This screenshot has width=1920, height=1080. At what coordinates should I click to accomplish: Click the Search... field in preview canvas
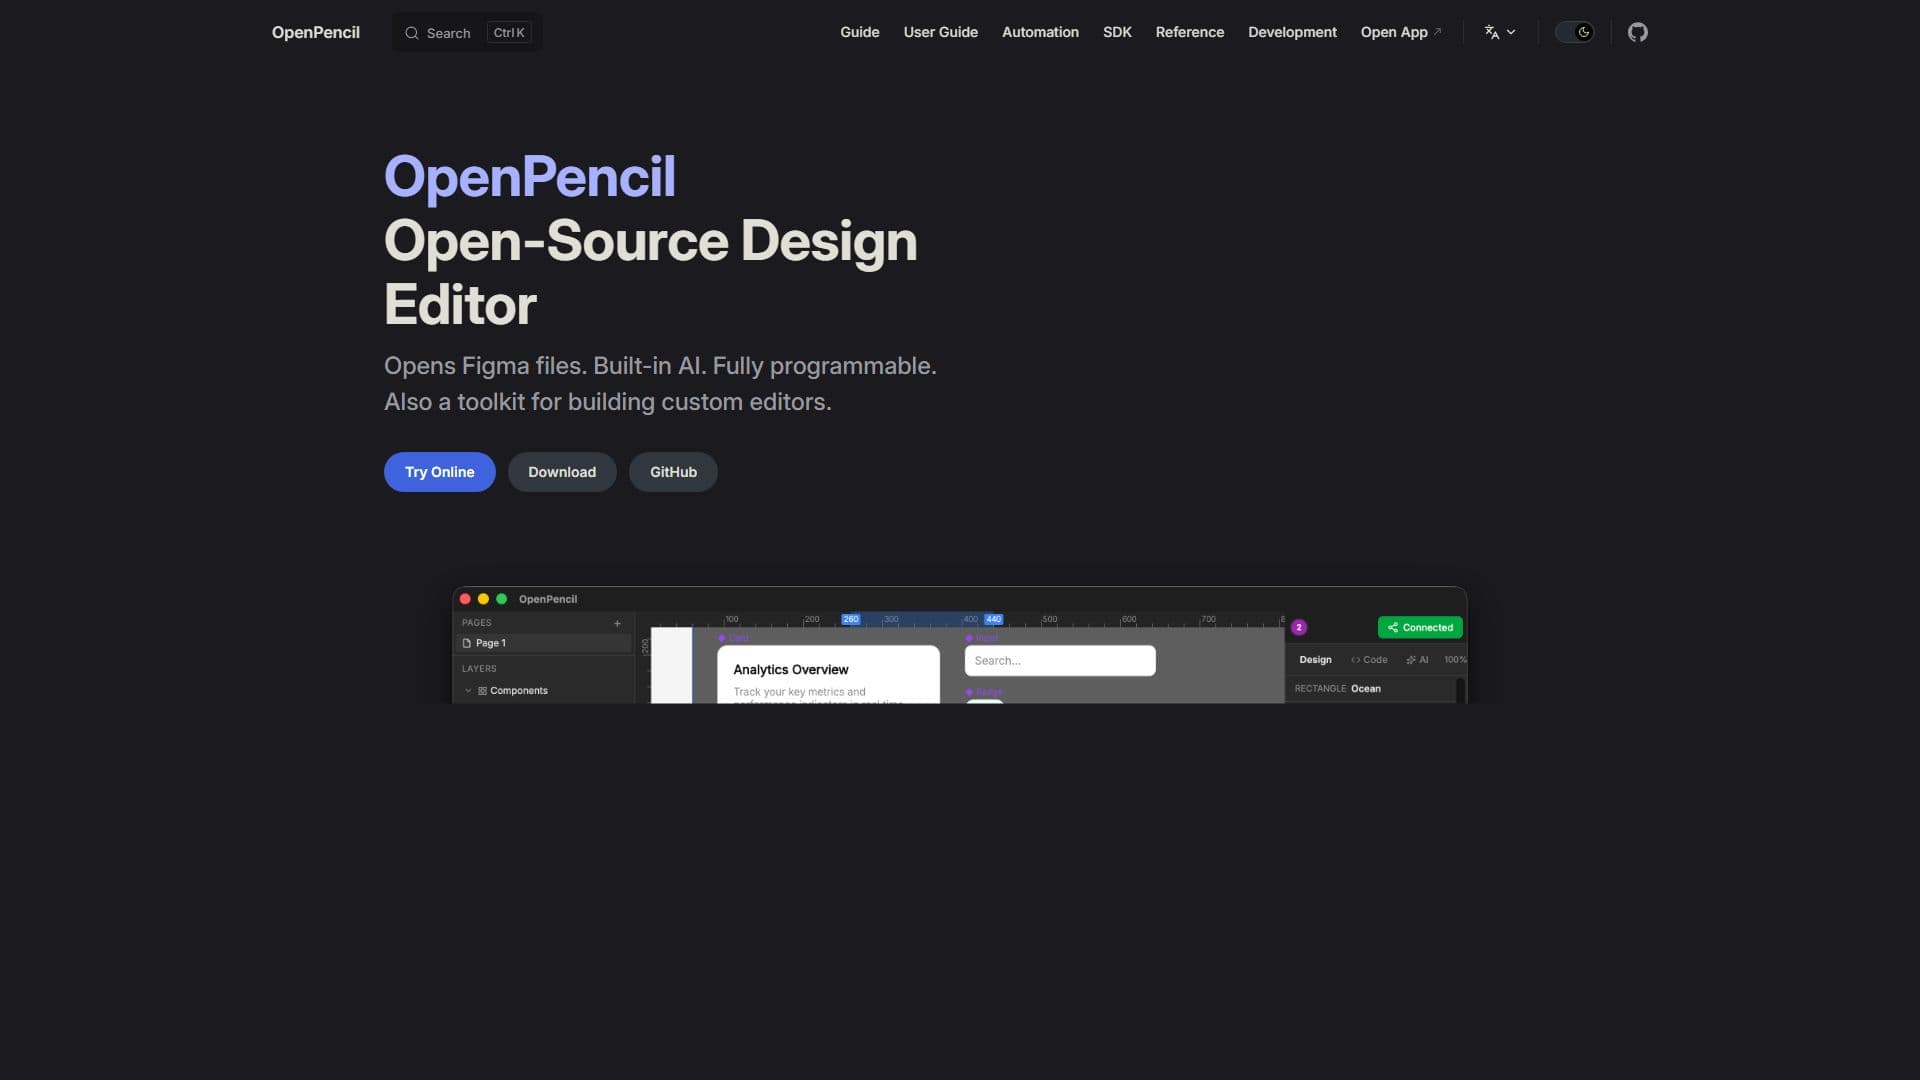[x=1059, y=661]
